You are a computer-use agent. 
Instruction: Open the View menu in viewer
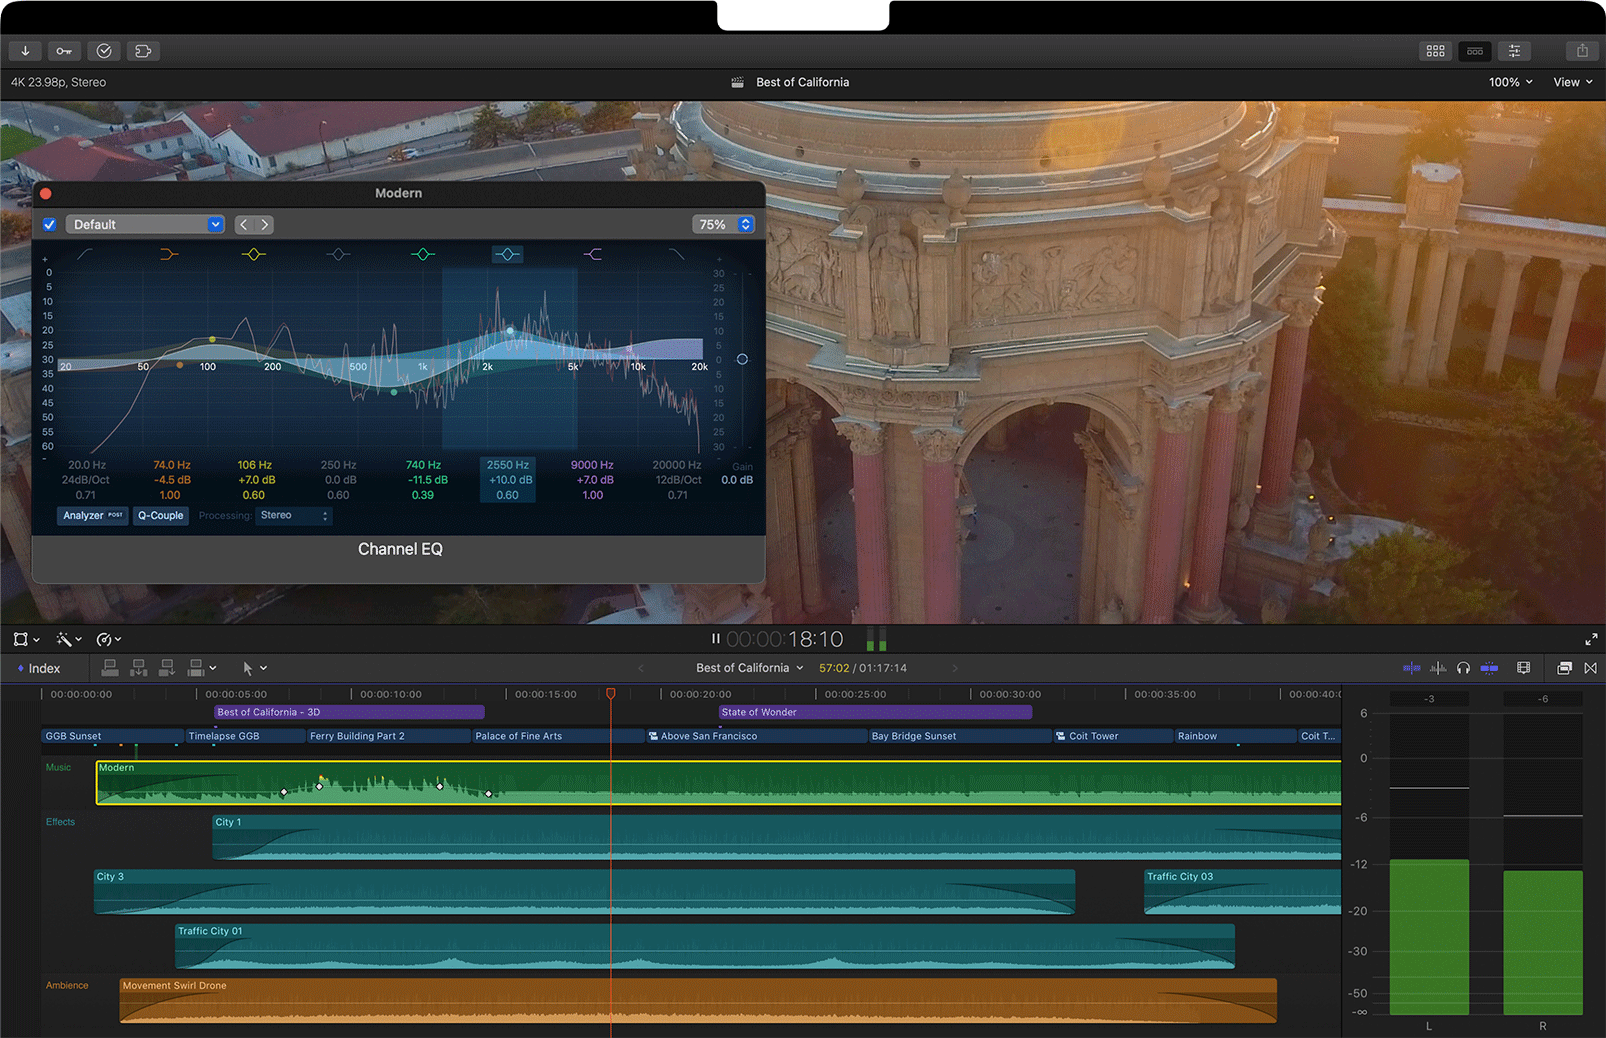pos(1572,82)
